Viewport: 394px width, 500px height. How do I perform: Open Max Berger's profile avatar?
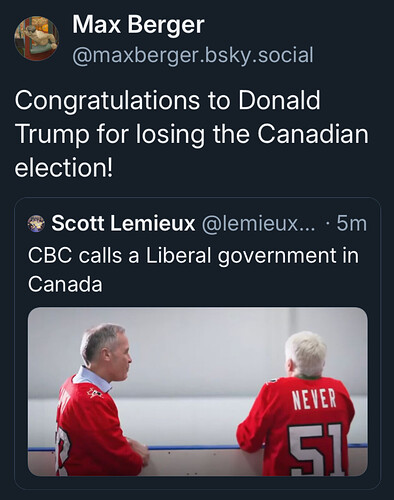click(37, 38)
